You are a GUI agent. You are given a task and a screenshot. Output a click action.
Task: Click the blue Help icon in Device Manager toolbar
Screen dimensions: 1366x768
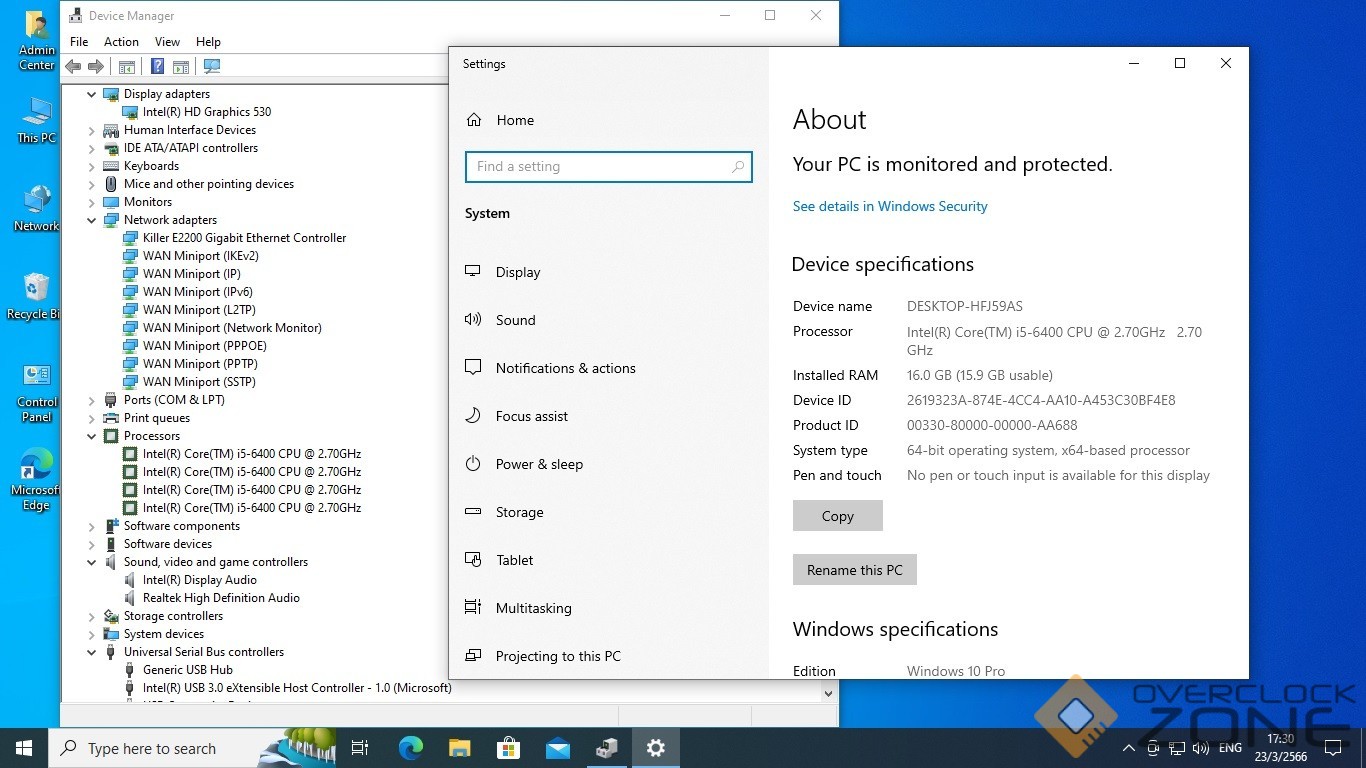[157, 66]
